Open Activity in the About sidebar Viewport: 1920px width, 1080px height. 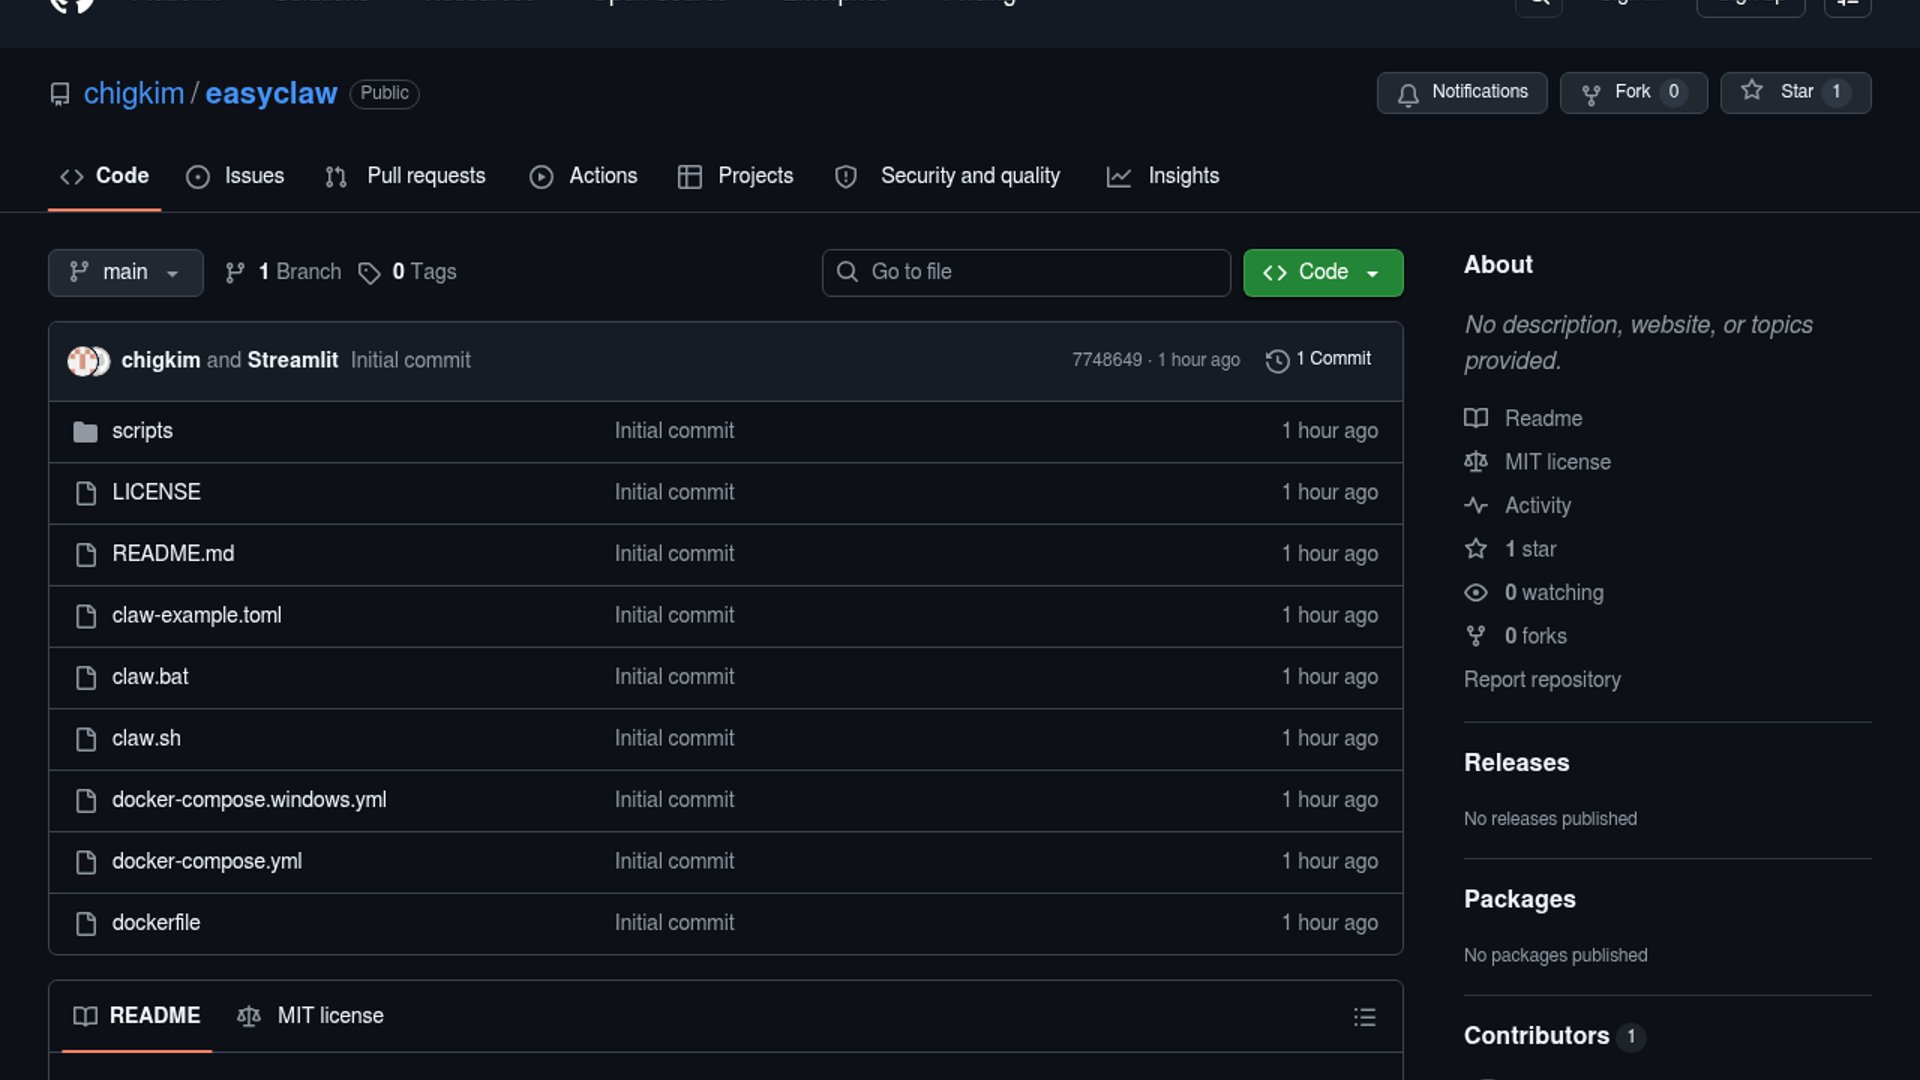click(x=1537, y=505)
